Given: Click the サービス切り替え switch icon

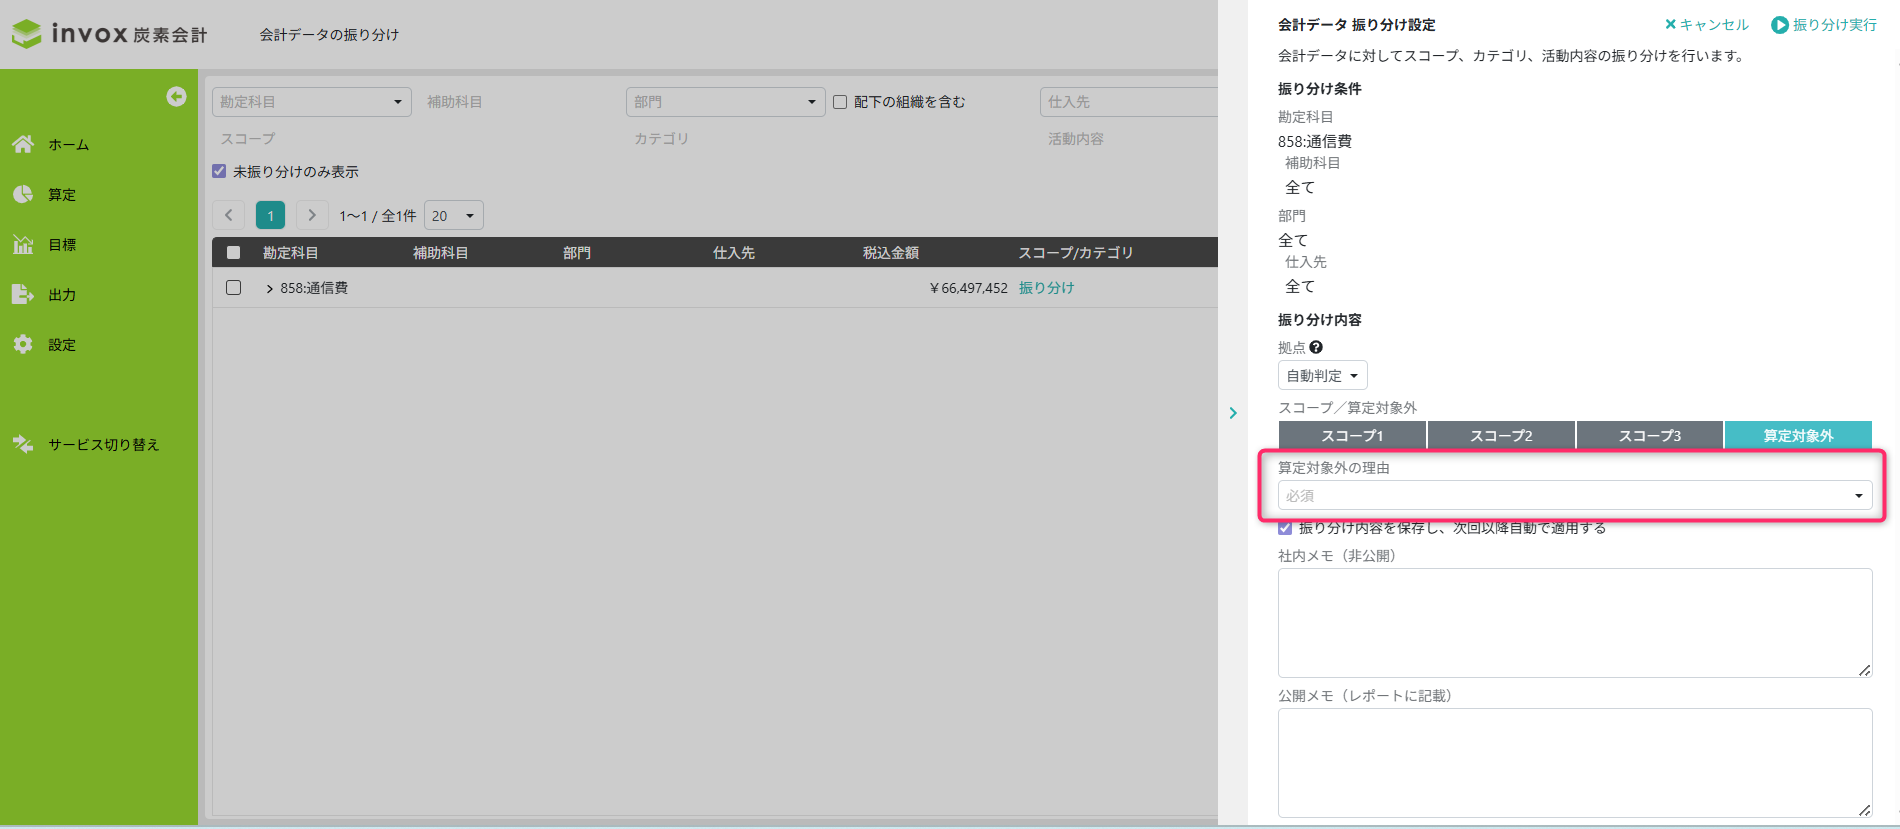Looking at the screenshot, I should (23, 444).
